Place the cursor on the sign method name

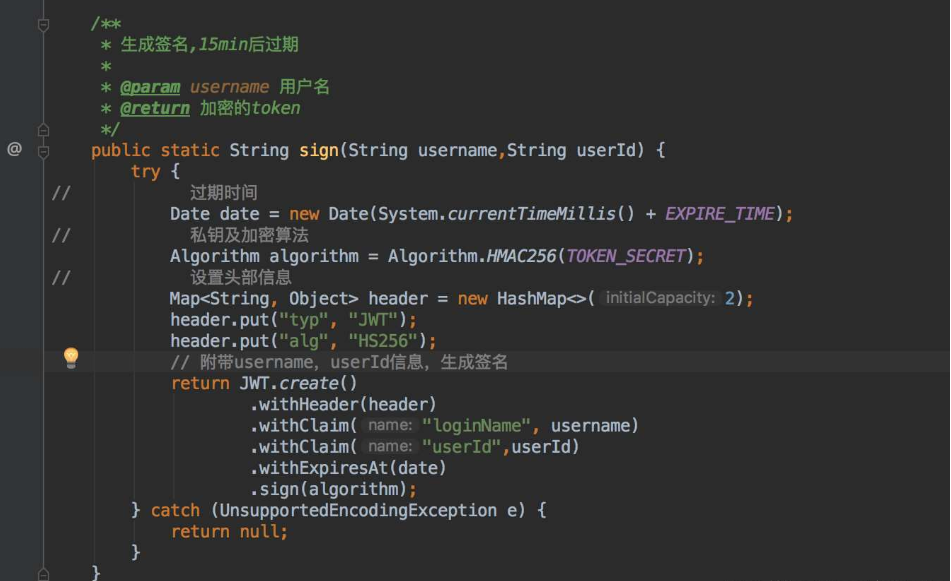(x=319, y=150)
